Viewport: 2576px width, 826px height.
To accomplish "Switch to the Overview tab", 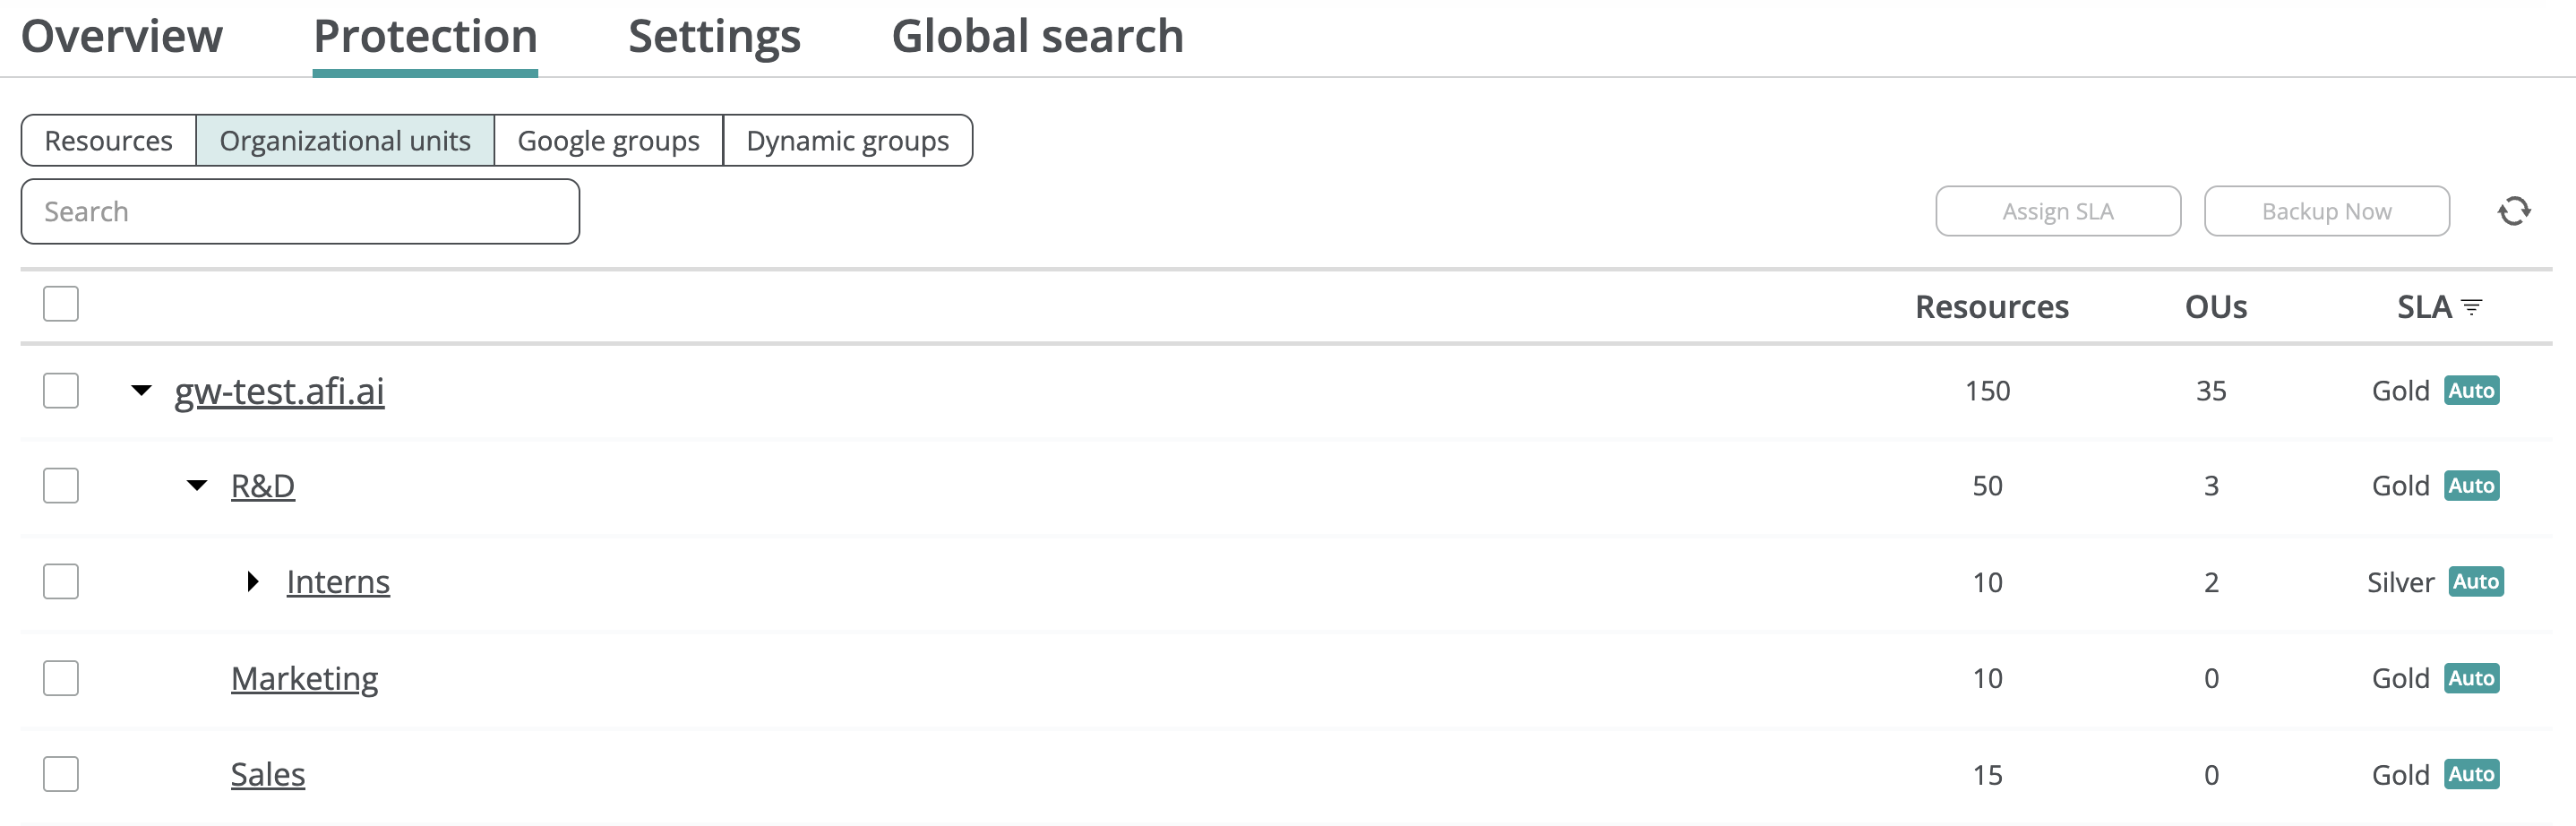I will [122, 37].
